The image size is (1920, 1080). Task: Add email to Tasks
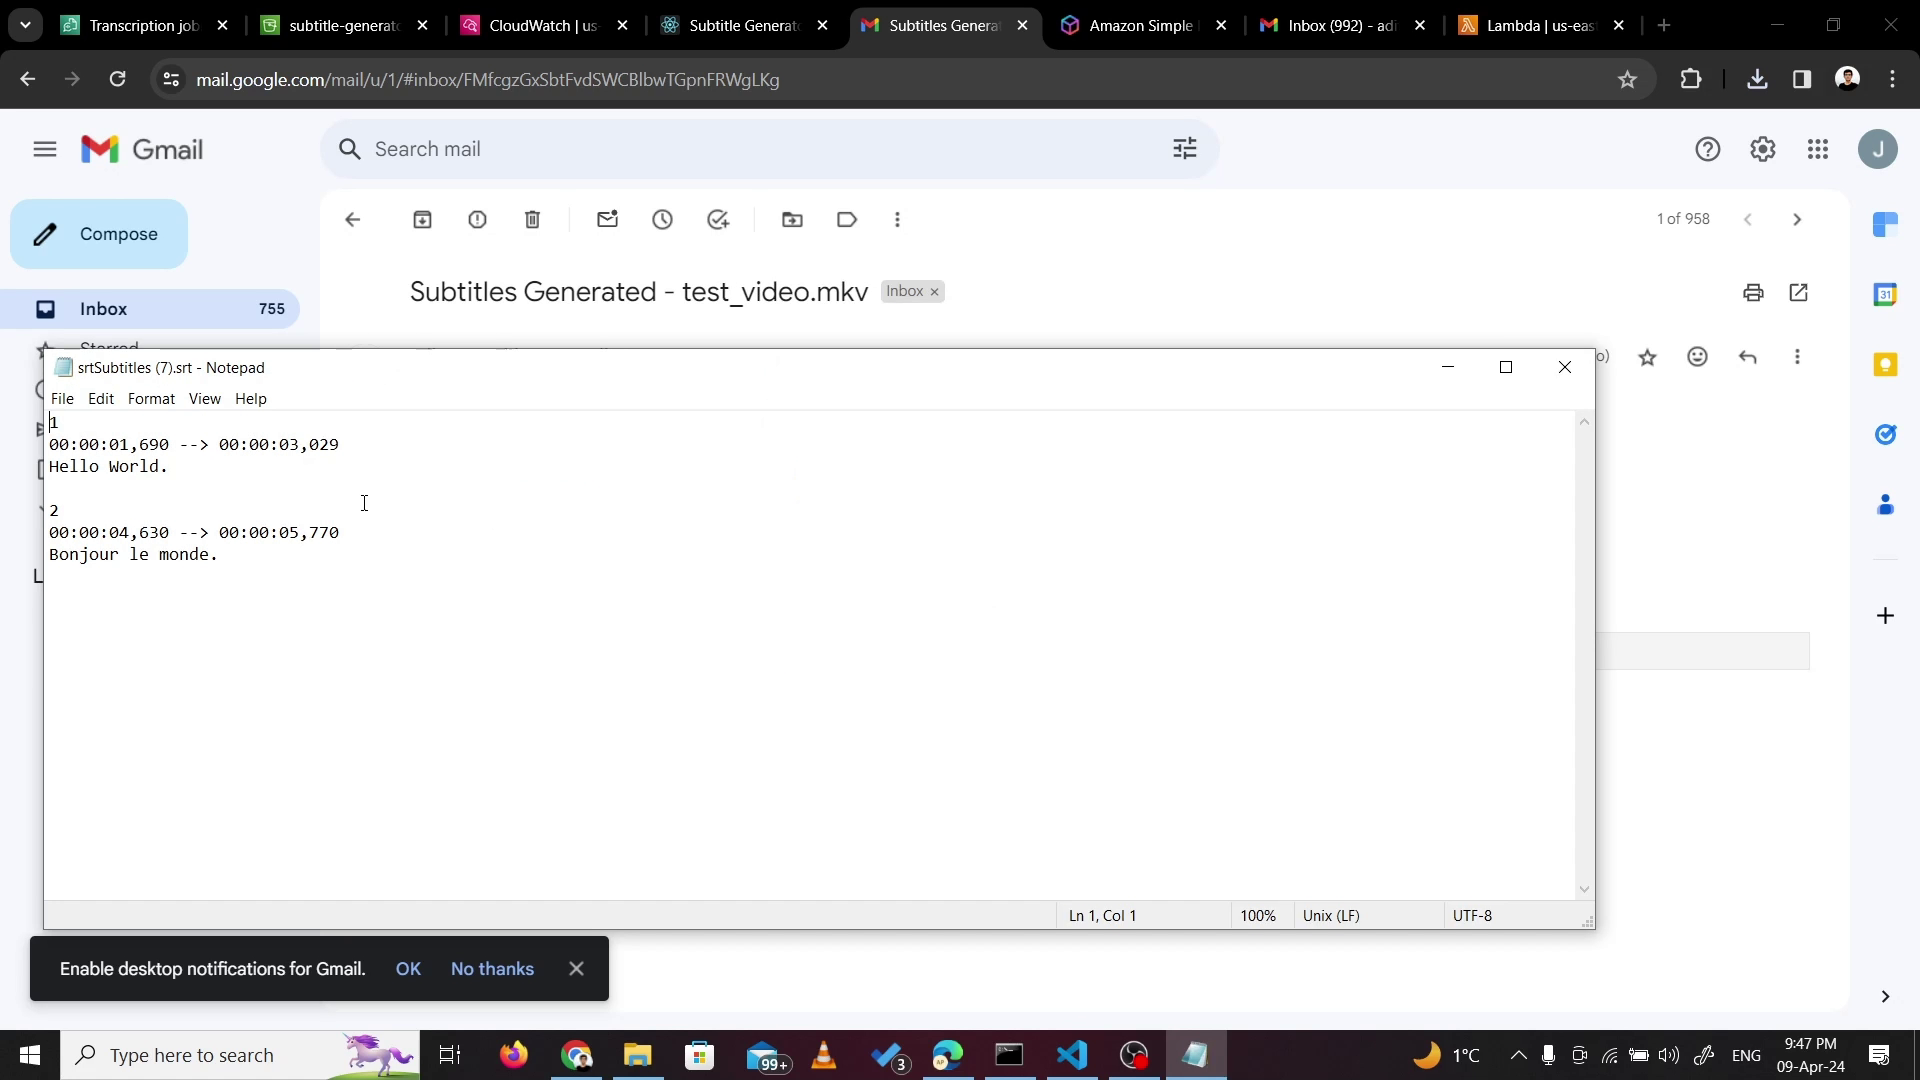coord(718,220)
